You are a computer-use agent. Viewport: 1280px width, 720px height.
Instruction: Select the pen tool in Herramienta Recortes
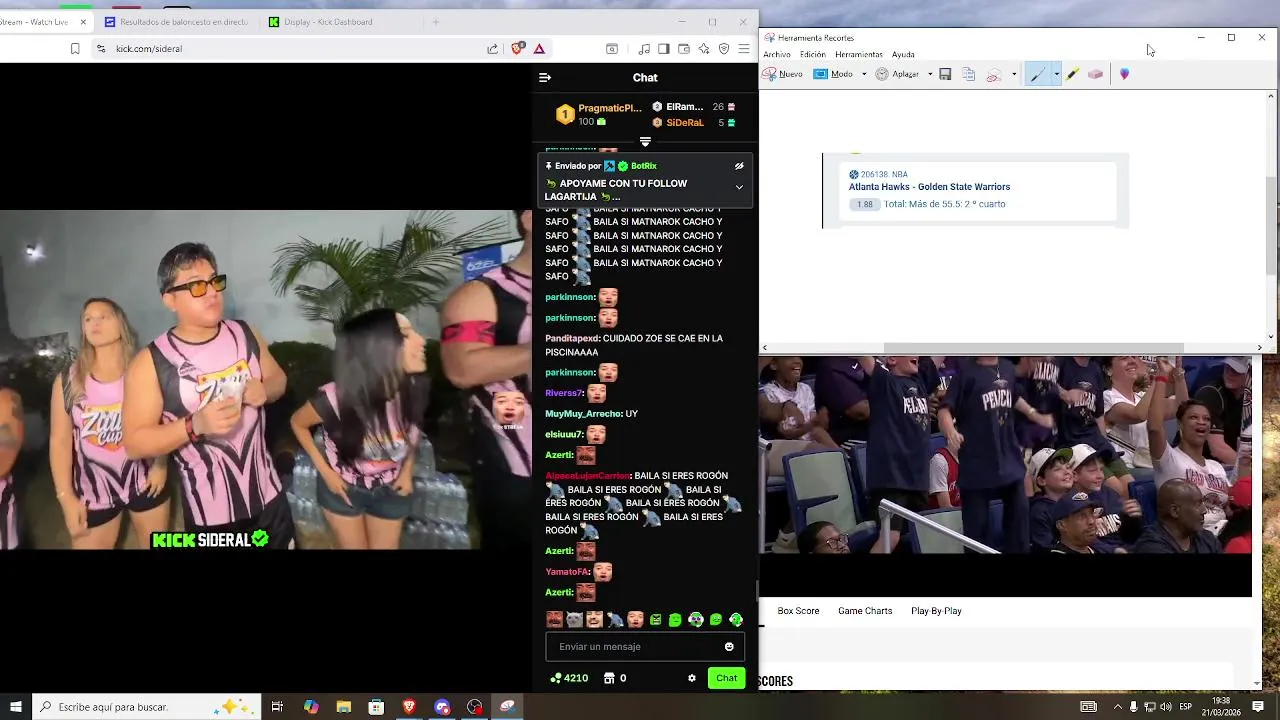click(1038, 74)
